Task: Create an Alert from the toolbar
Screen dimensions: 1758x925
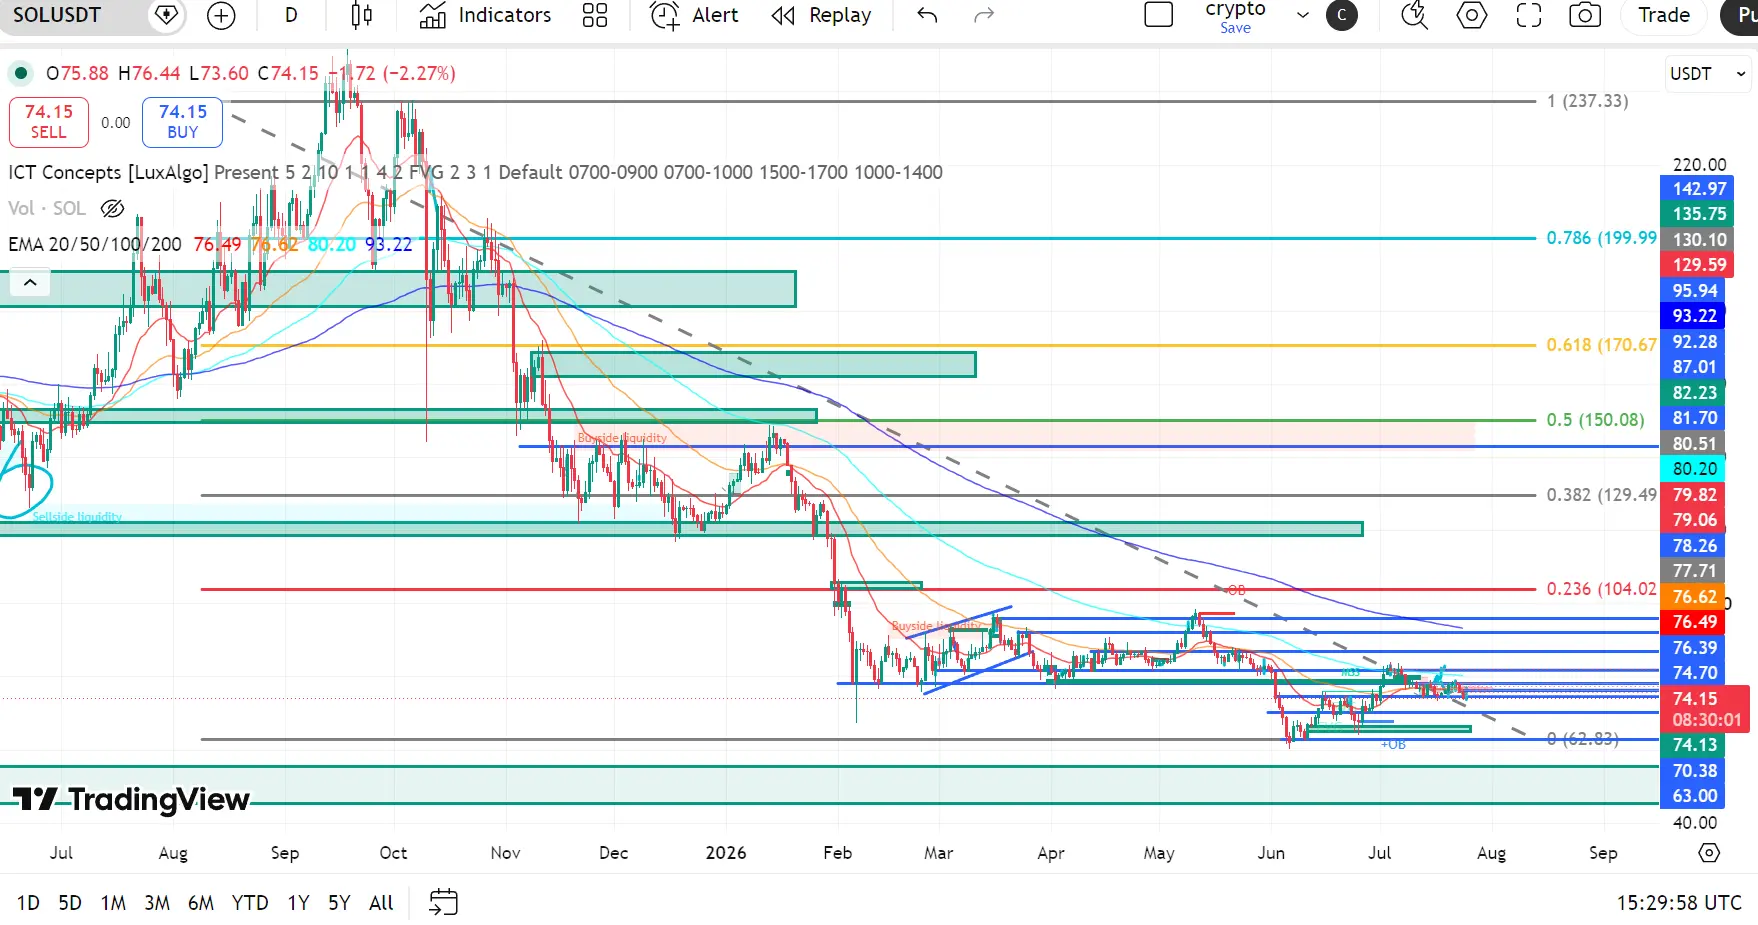Action: [x=694, y=15]
